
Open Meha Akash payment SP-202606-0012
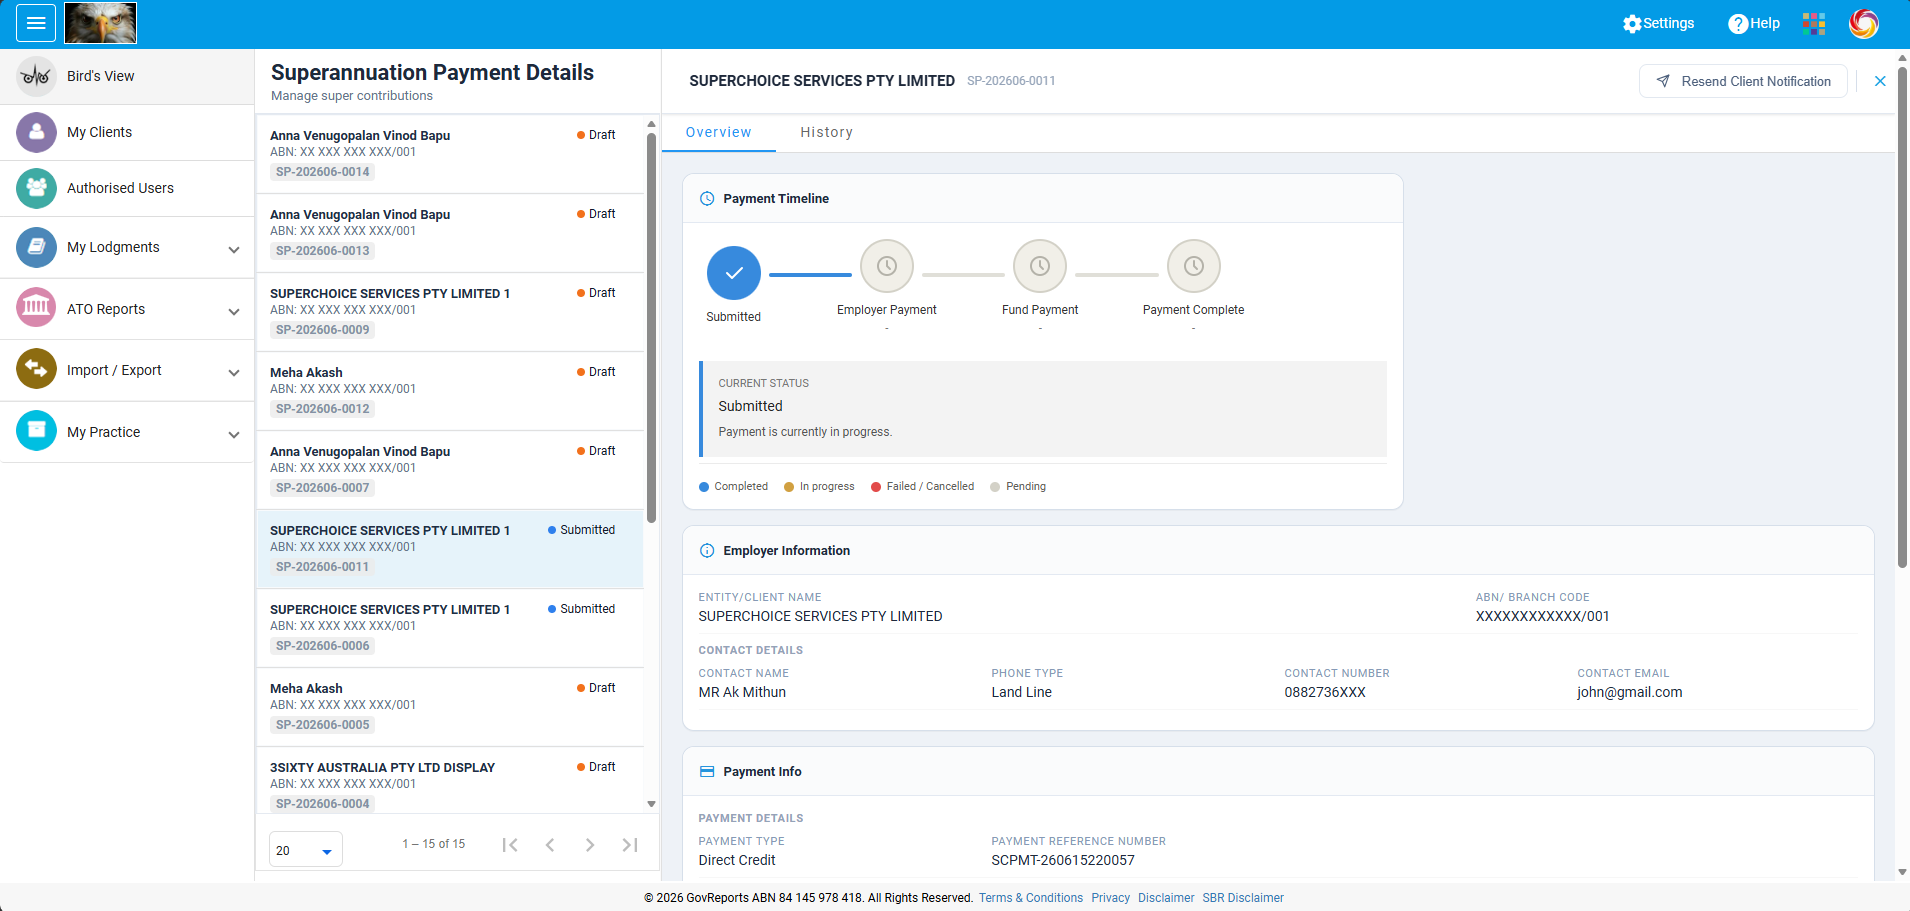tap(450, 391)
